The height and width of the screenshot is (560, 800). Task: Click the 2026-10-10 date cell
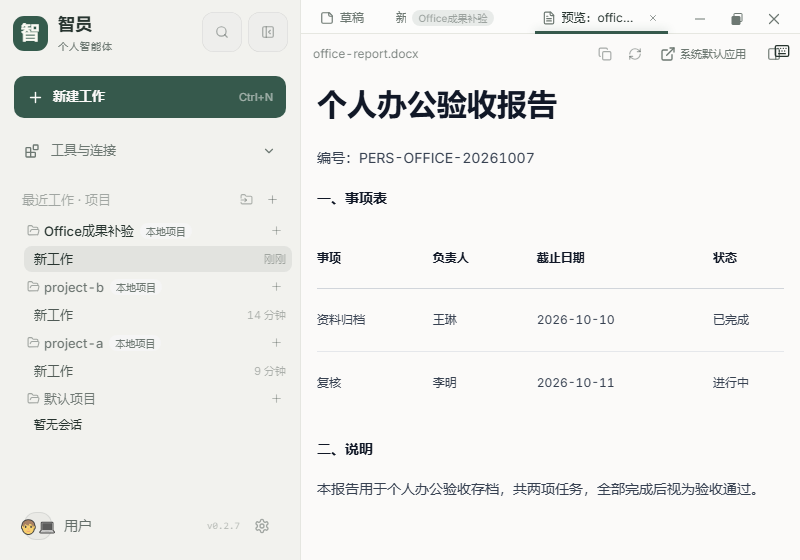(576, 320)
